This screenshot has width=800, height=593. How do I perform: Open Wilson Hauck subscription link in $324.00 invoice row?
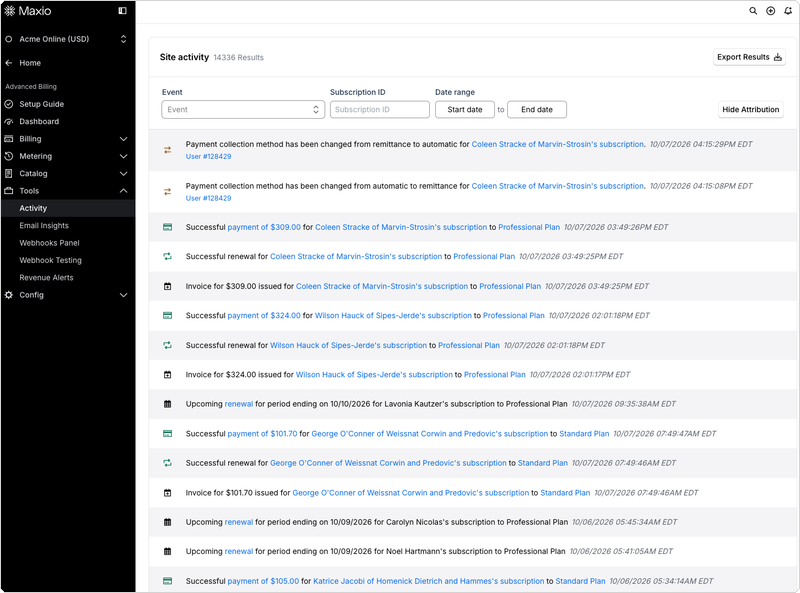coord(374,375)
